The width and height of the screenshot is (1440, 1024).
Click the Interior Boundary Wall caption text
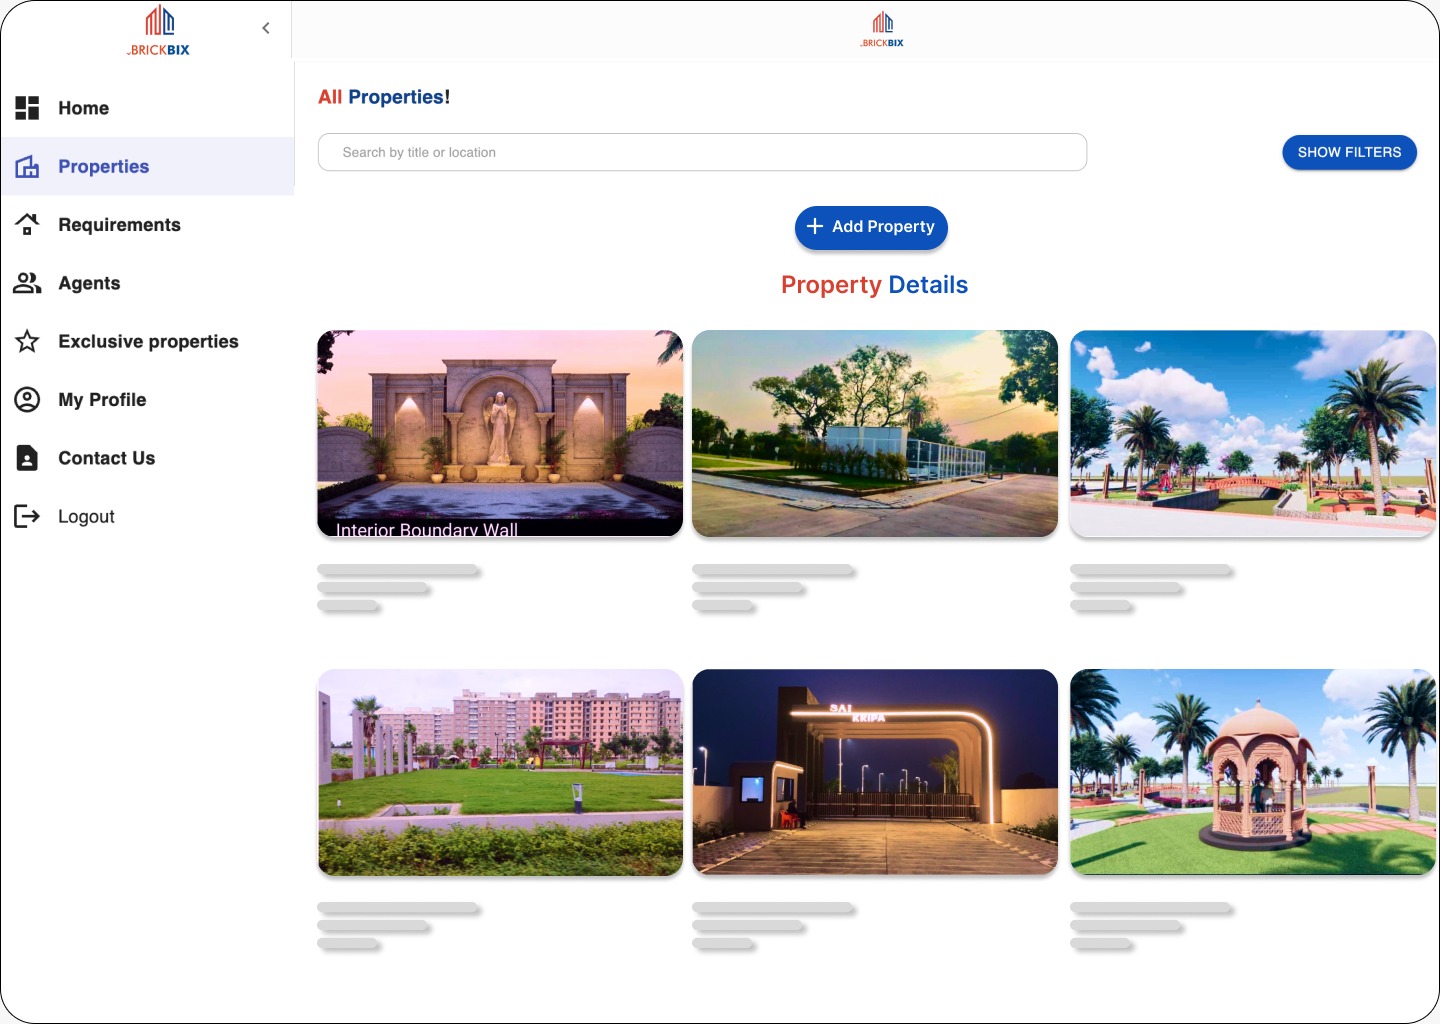pyautogui.click(x=427, y=529)
